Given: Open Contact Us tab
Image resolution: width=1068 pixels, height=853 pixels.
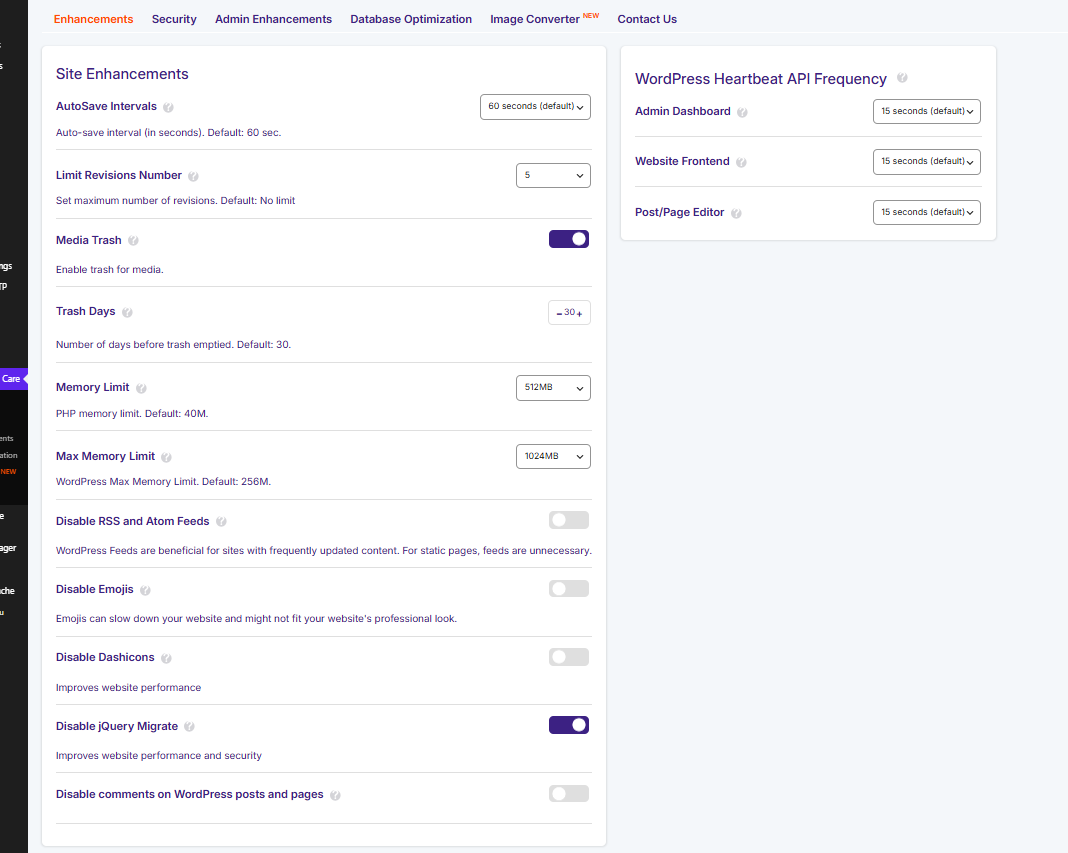Looking at the screenshot, I should click(647, 19).
